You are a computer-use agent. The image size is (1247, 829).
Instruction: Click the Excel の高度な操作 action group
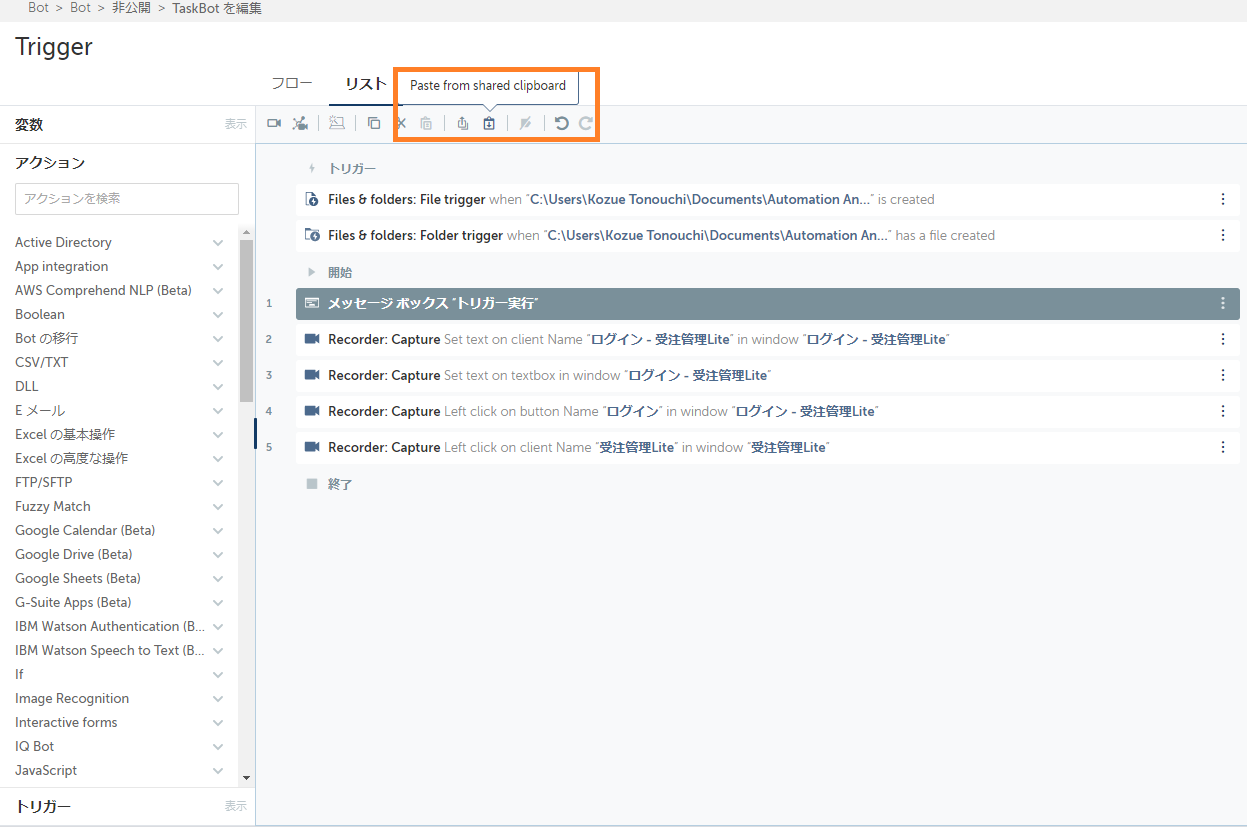pos(120,458)
